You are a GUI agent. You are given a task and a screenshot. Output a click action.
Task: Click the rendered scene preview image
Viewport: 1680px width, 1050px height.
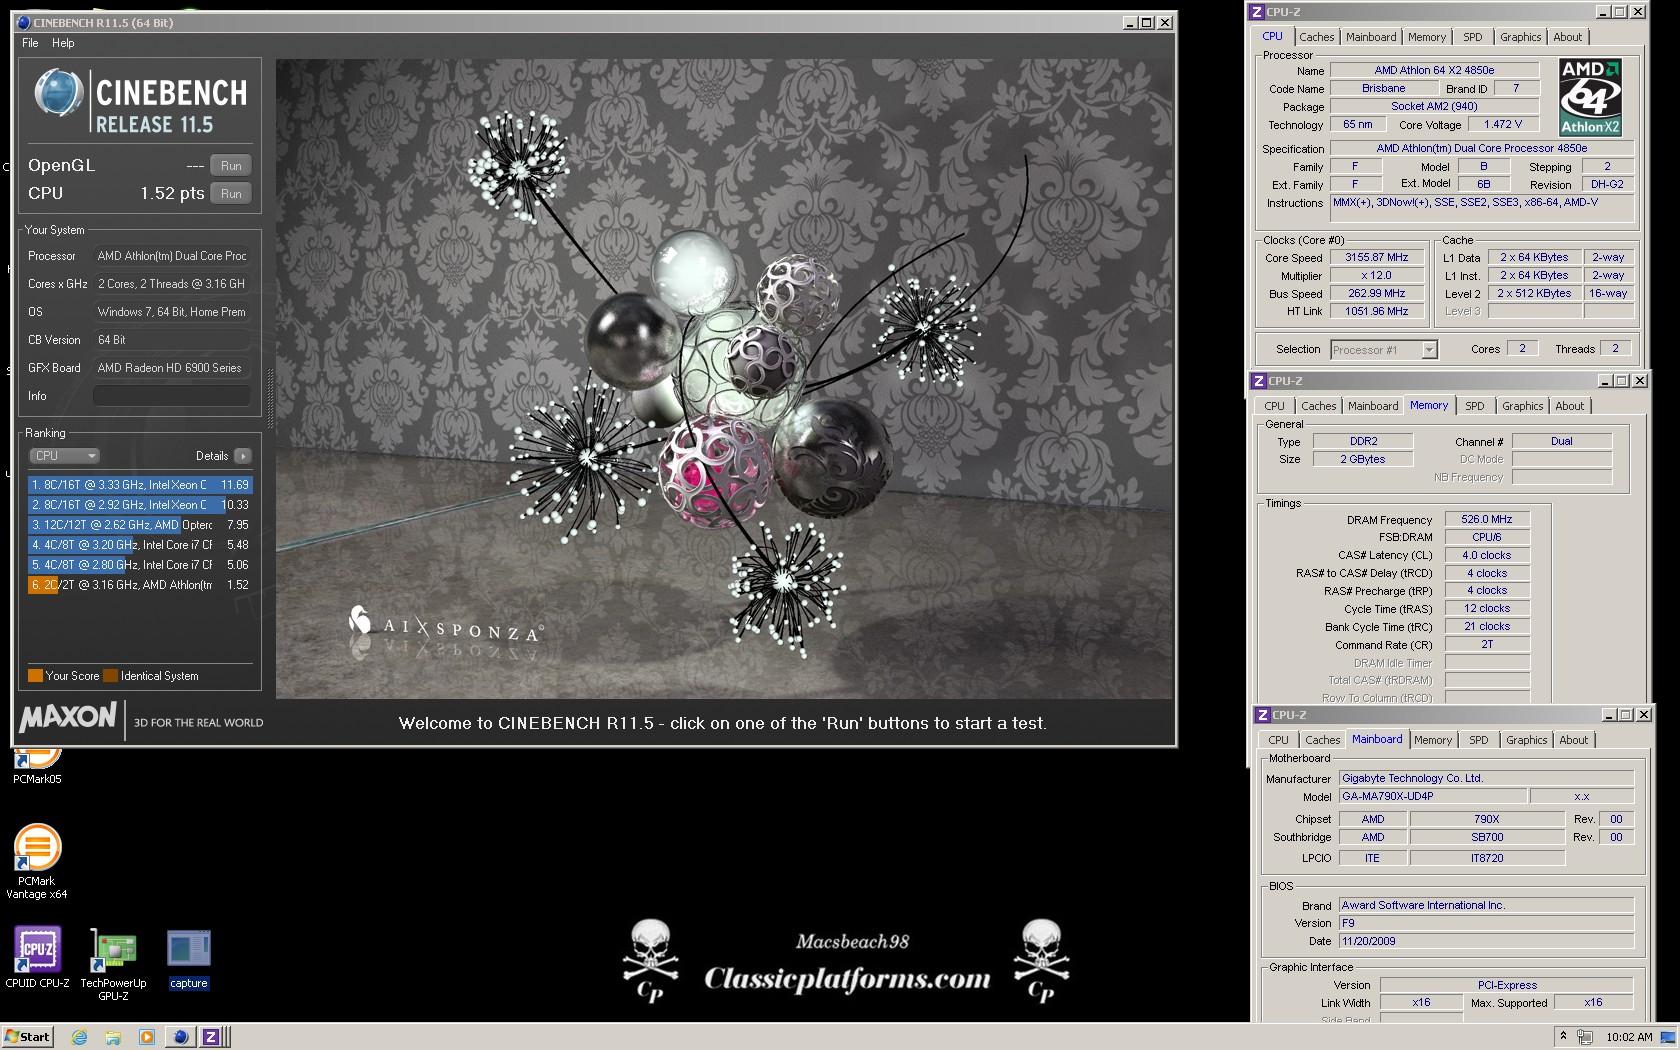pyautogui.click(x=724, y=378)
